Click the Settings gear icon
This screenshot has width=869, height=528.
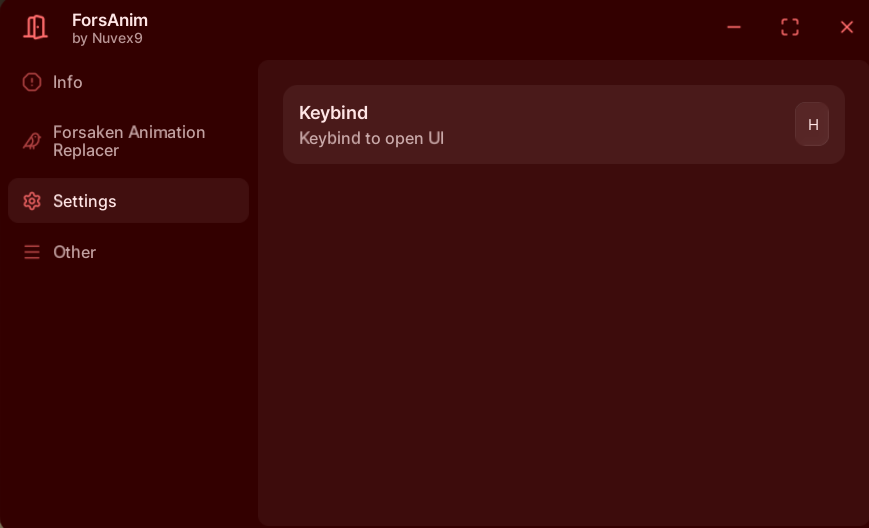(32, 201)
